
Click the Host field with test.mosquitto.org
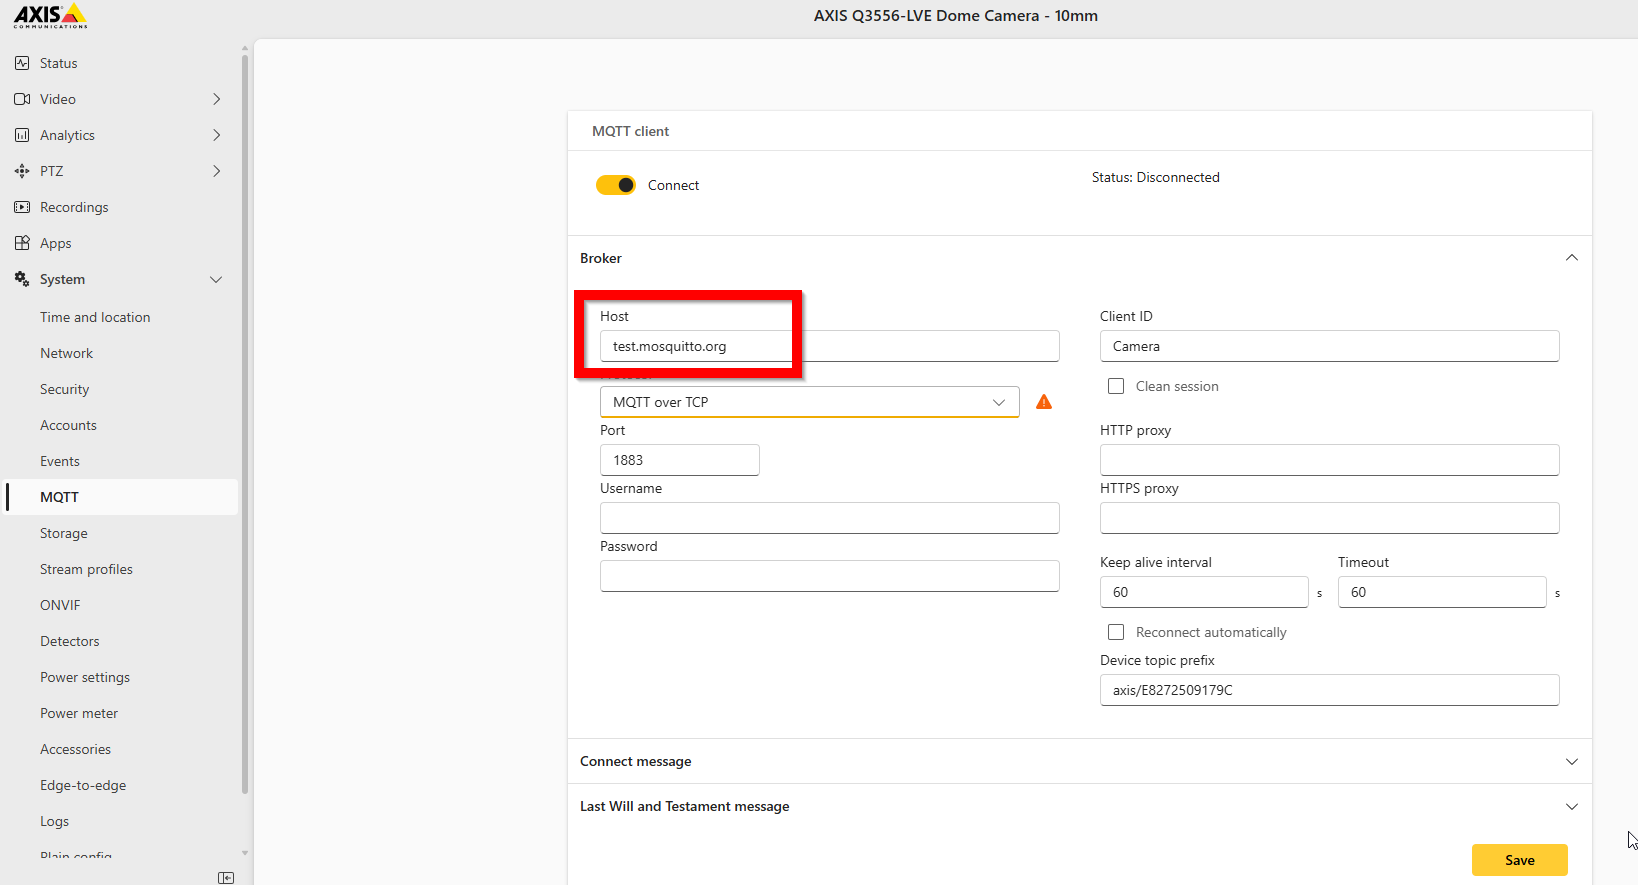click(x=830, y=346)
